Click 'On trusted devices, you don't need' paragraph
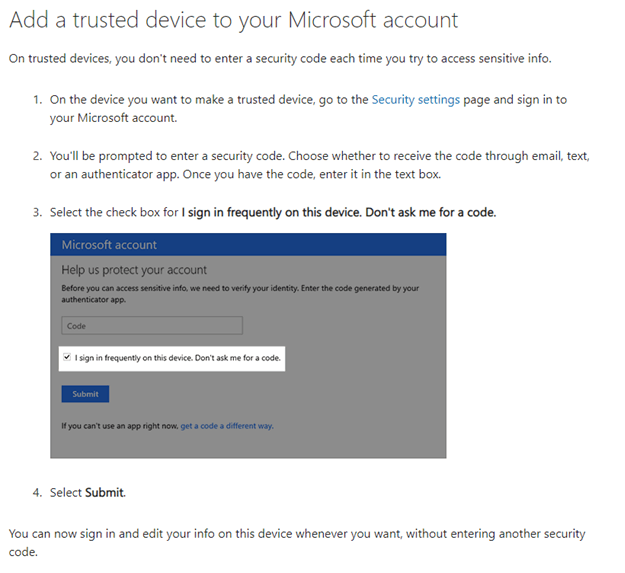The image size is (625, 573). point(280,59)
